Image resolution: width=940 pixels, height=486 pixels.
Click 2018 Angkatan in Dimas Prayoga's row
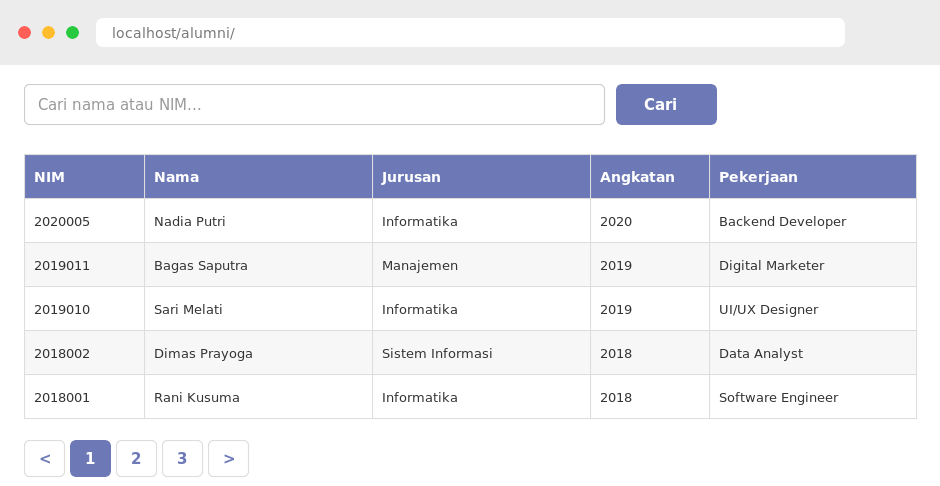(650, 353)
